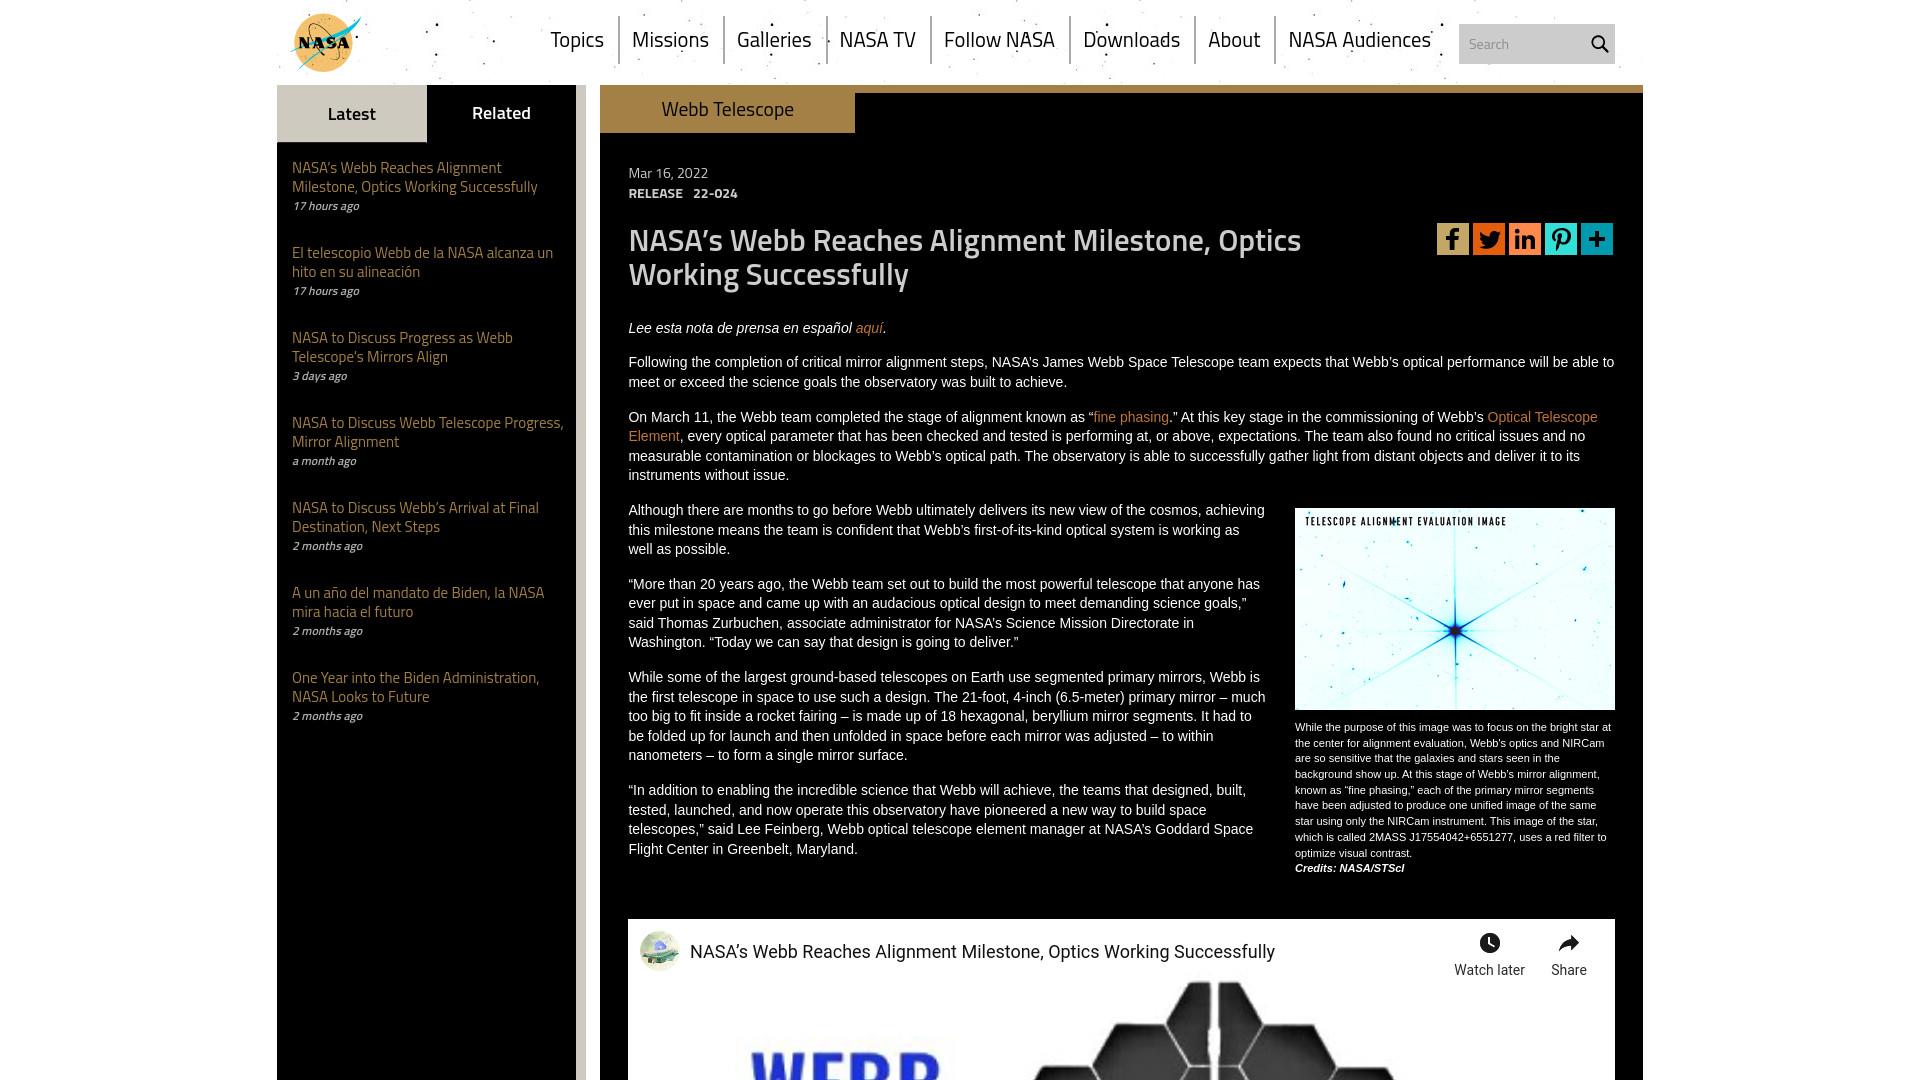Open the Galleries menu
Screen dimensions: 1920x1080
(x=774, y=40)
